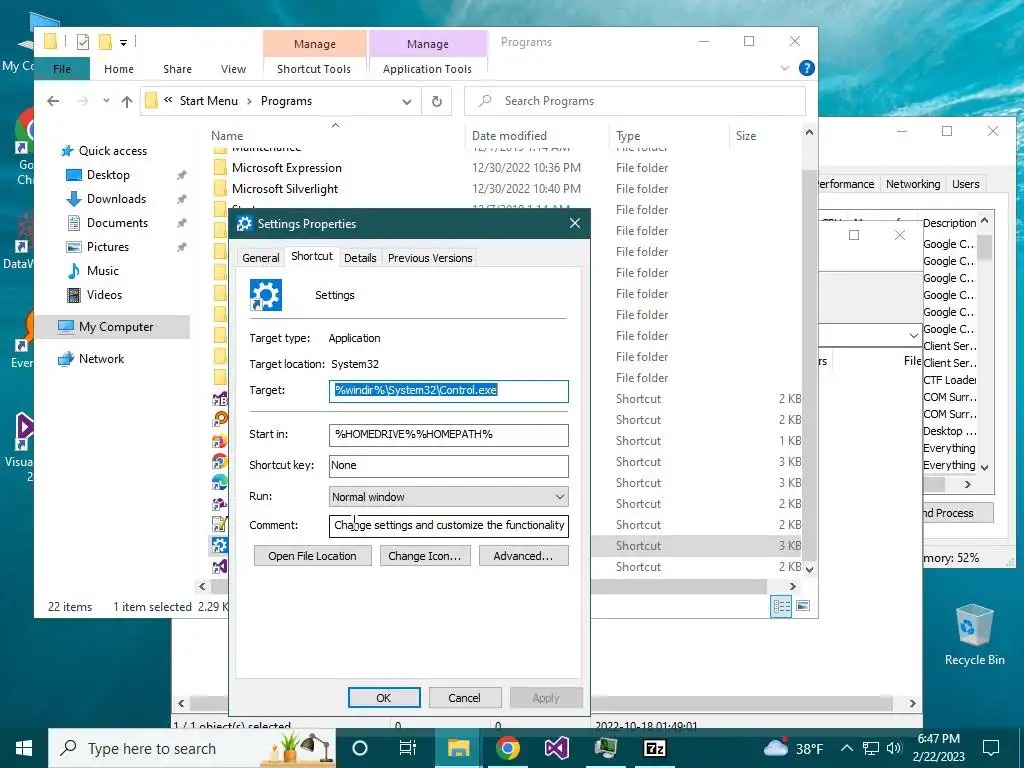
Task: Open the File menu in Explorer
Action: [x=62, y=69]
